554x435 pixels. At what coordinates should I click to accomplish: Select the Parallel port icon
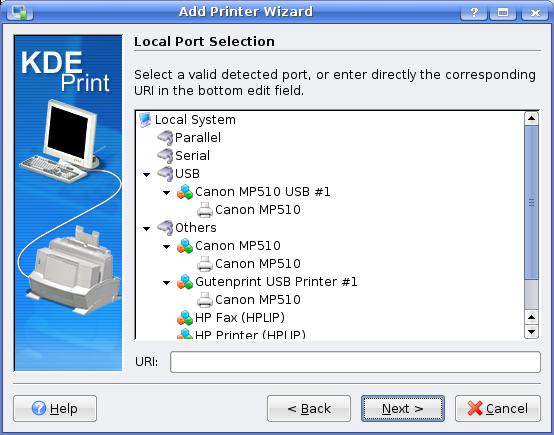click(x=165, y=137)
